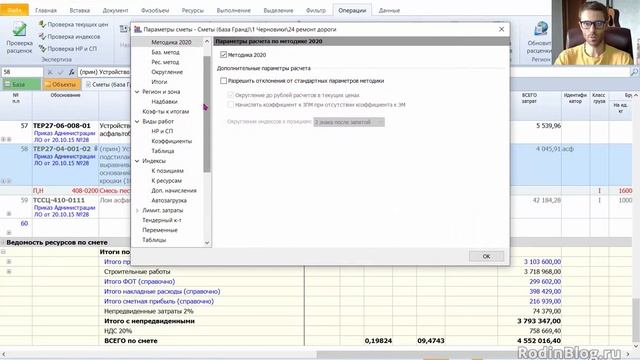The height and width of the screenshot is (360, 640).
Task: Switch to the orange Объекты panel
Action: (x=62, y=84)
